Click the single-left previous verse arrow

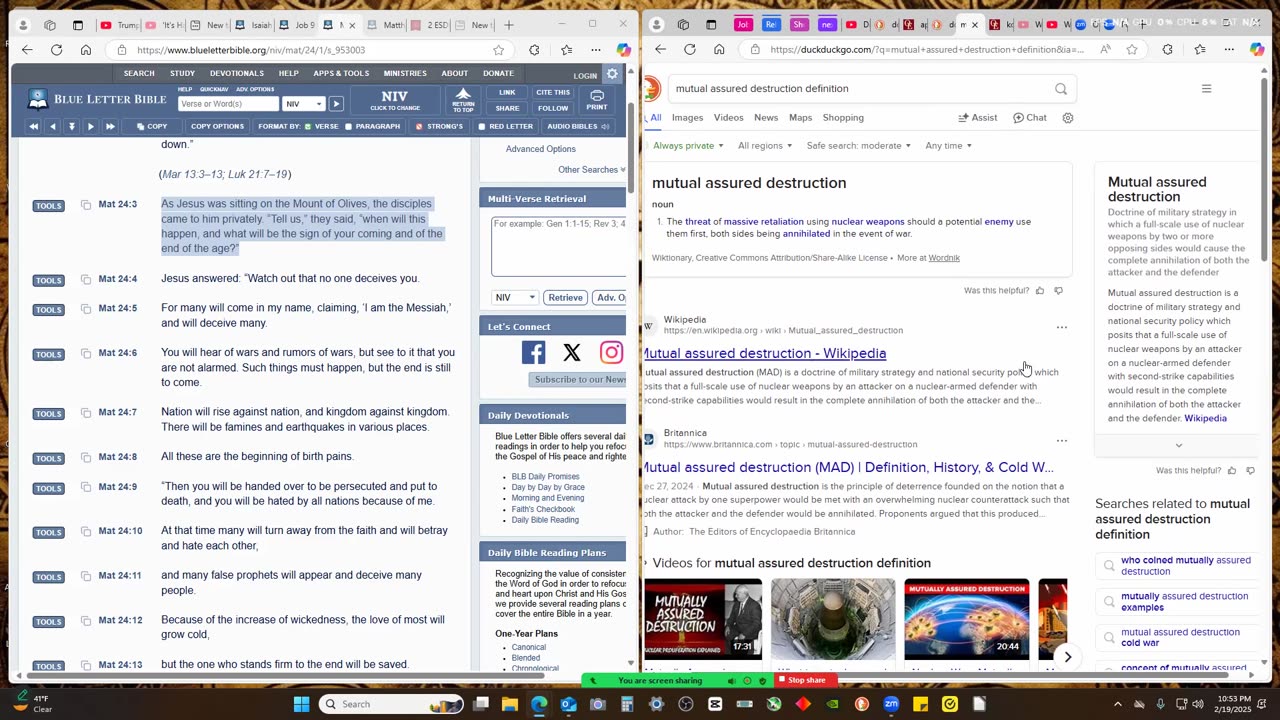[x=52, y=126]
